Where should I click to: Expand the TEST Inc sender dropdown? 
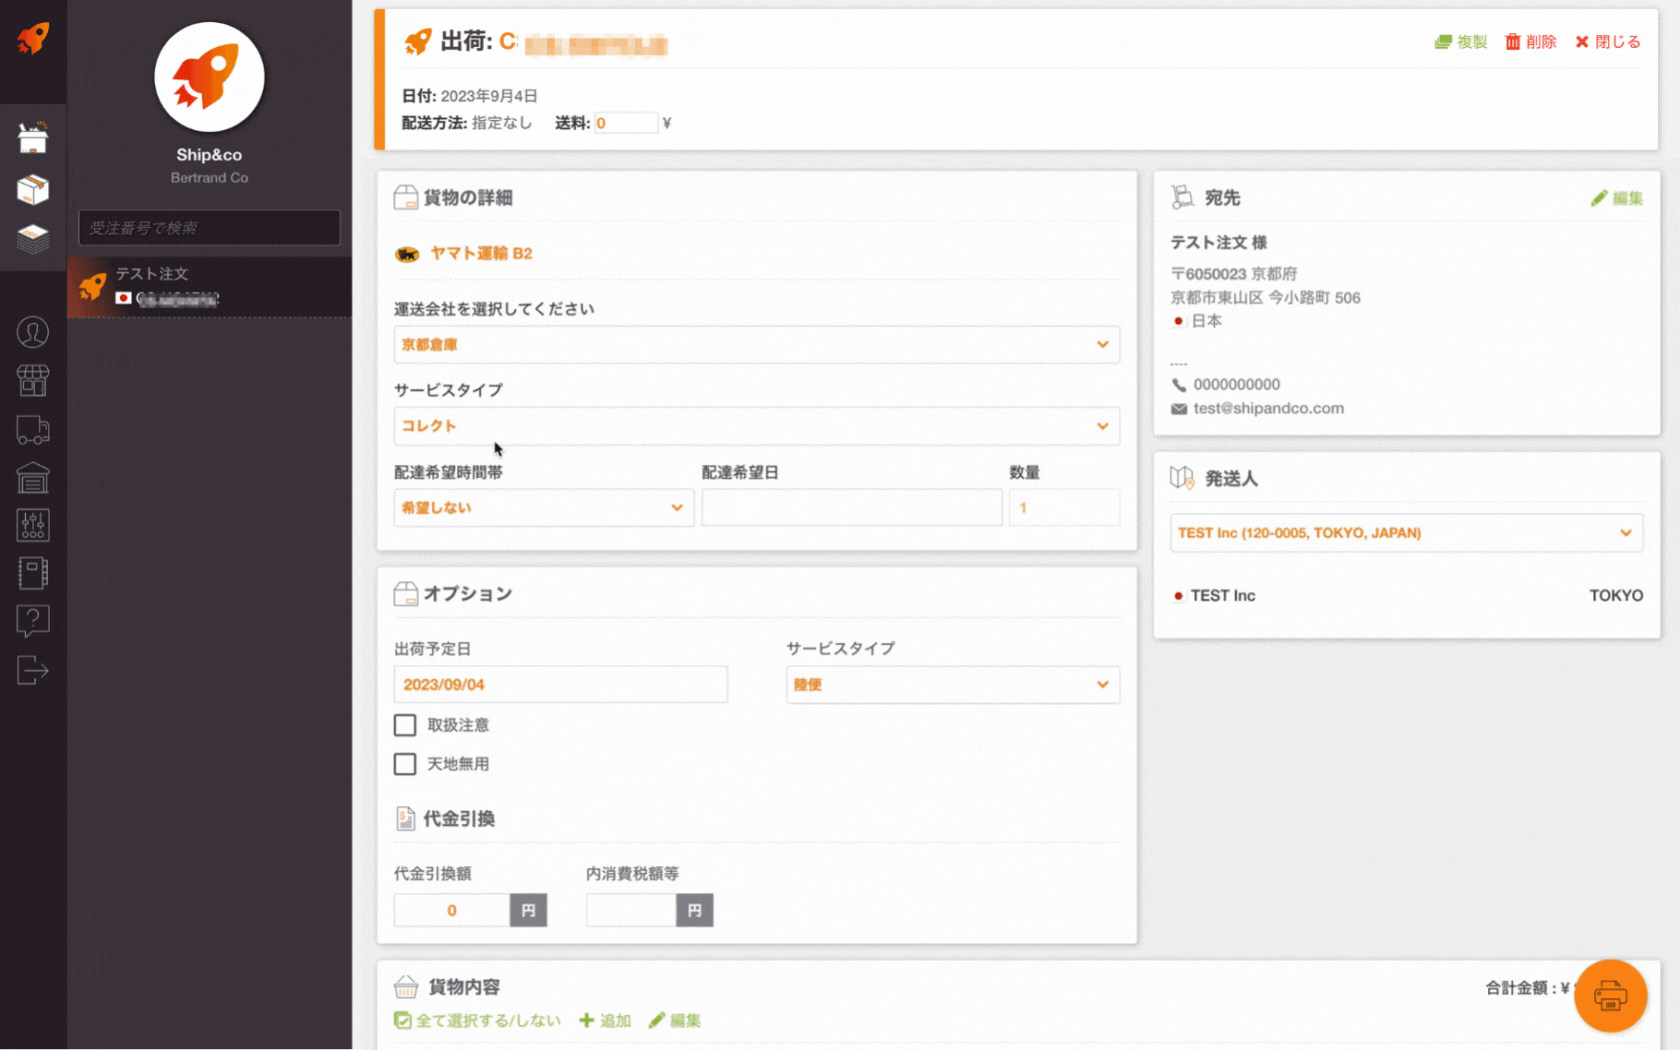point(1405,533)
